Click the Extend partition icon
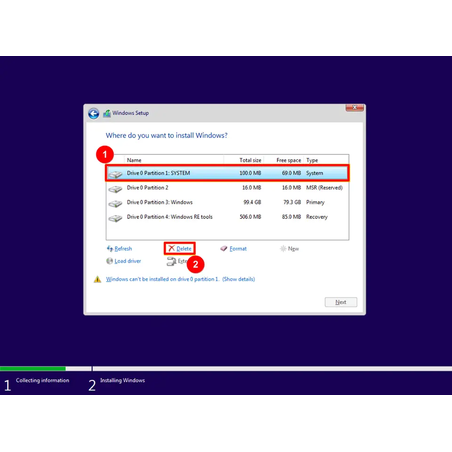The height and width of the screenshot is (452, 452). (x=171, y=261)
